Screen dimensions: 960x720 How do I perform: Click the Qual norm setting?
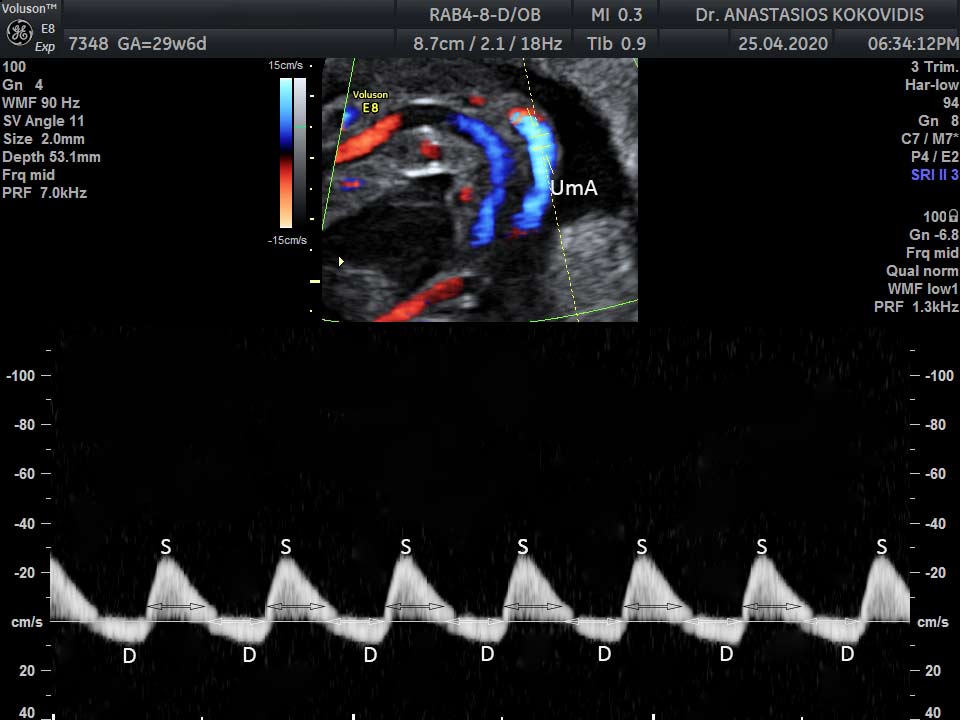click(x=922, y=271)
